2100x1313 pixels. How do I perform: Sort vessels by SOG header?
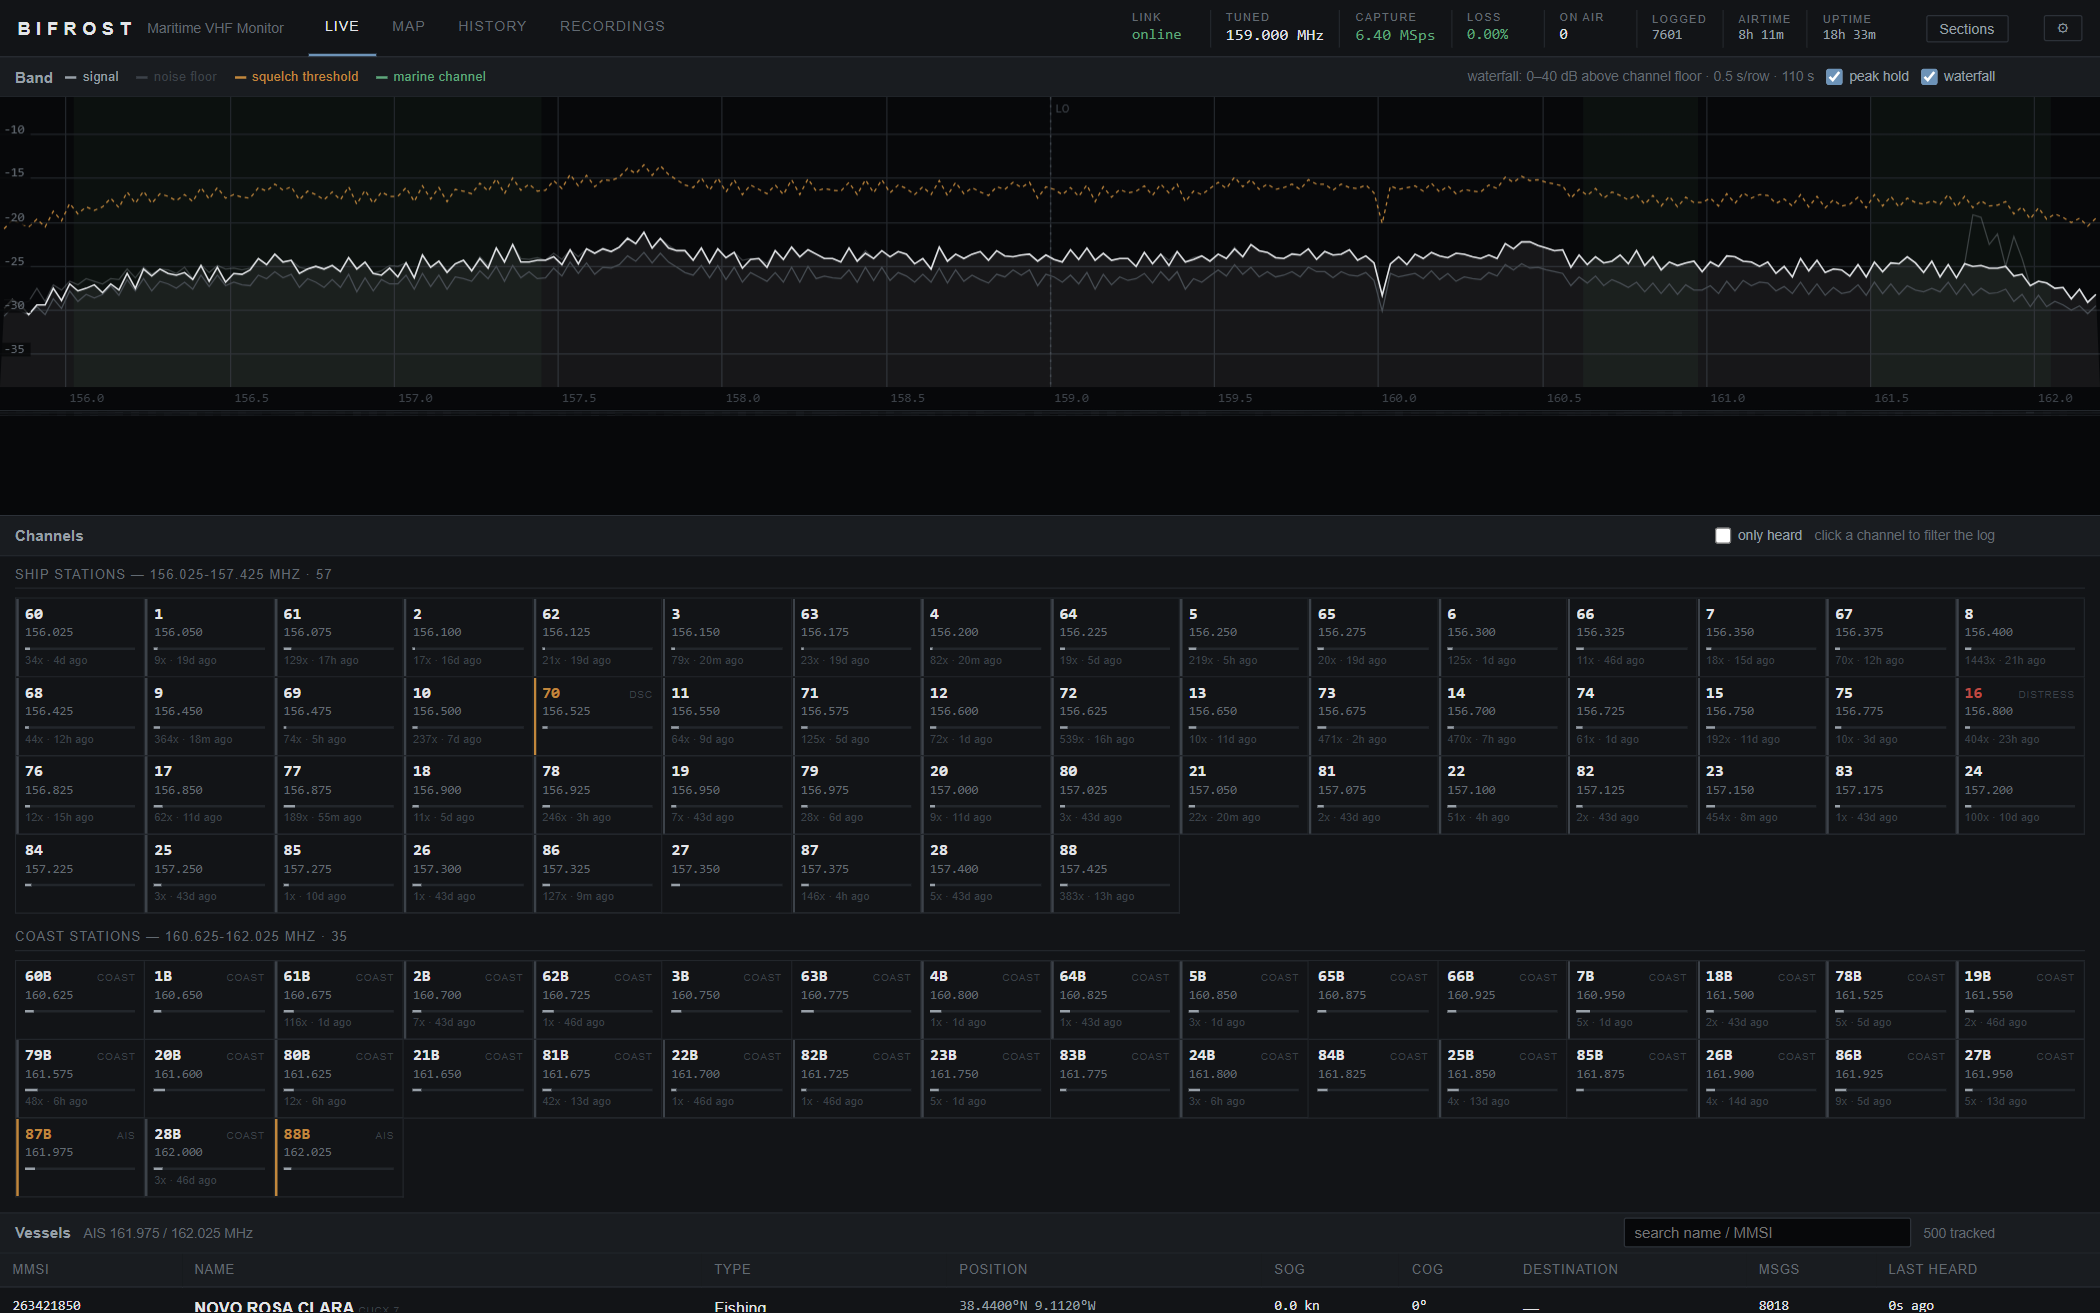point(1289,1269)
